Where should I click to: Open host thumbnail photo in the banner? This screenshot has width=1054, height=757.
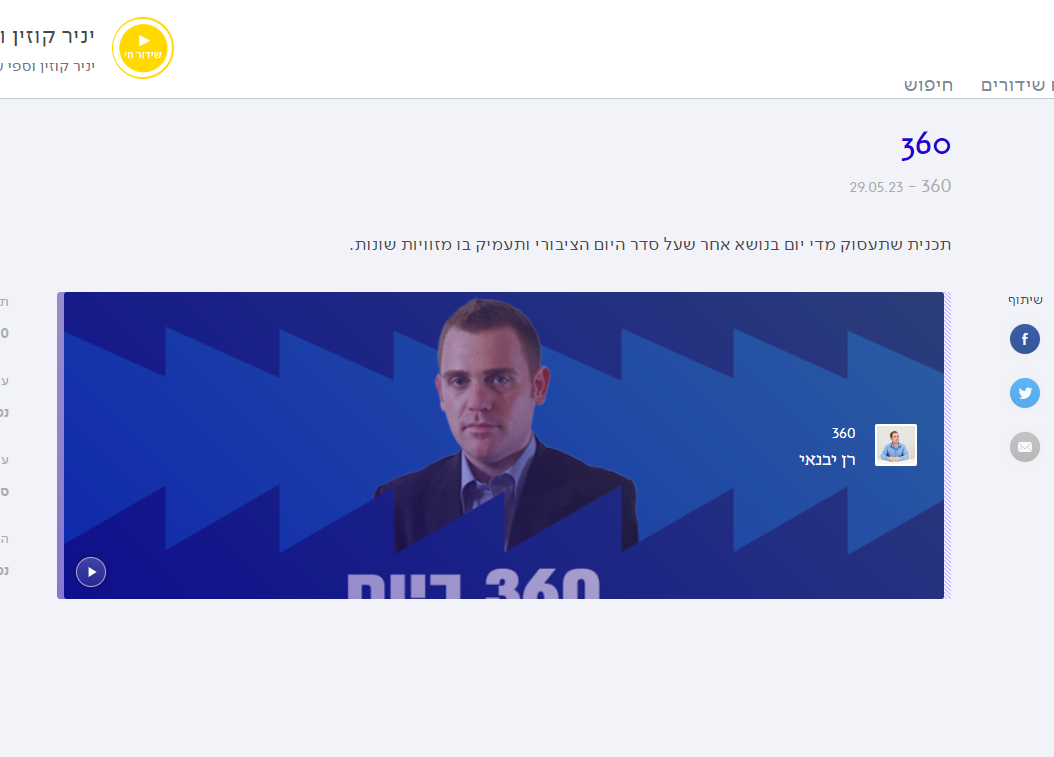click(x=895, y=445)
